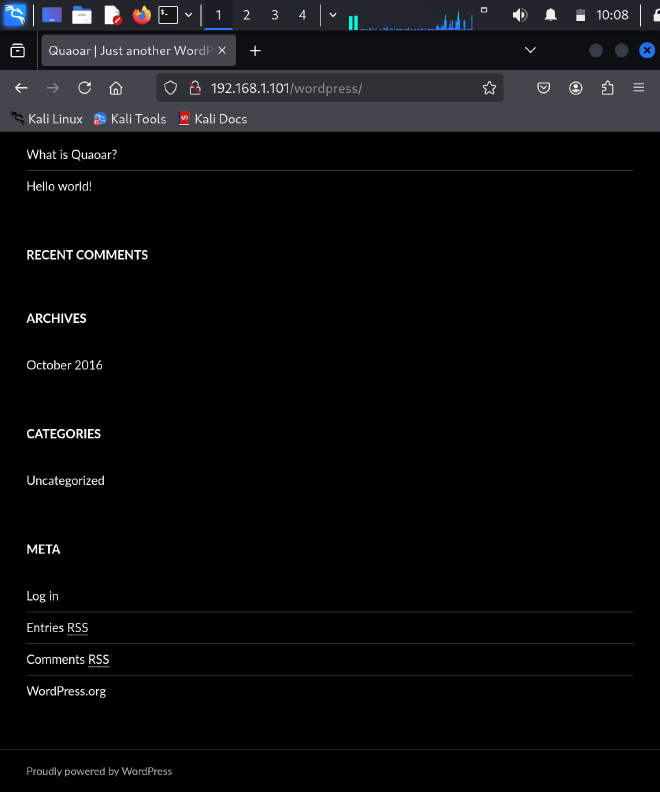Launch the text editor panel icon
The width and height of the screenshot is (660, 792).
tap(112, 15)
